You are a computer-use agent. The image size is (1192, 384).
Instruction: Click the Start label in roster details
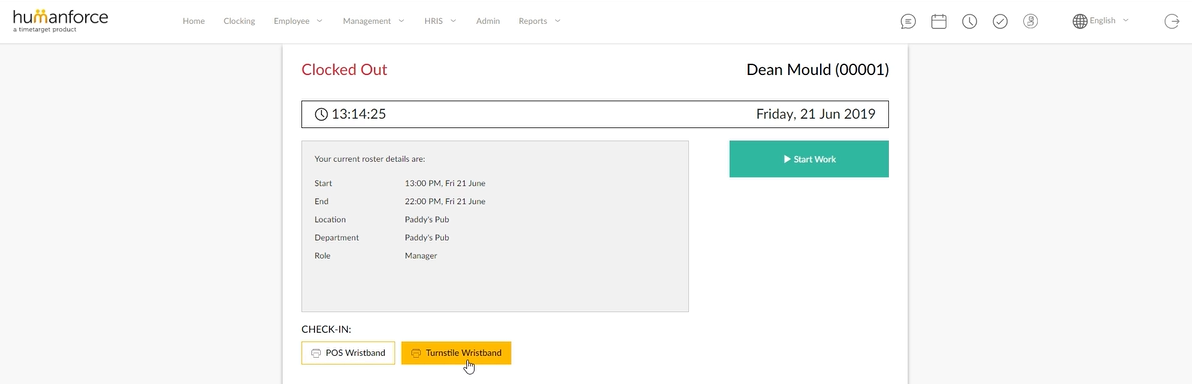(x=323, y=183)
